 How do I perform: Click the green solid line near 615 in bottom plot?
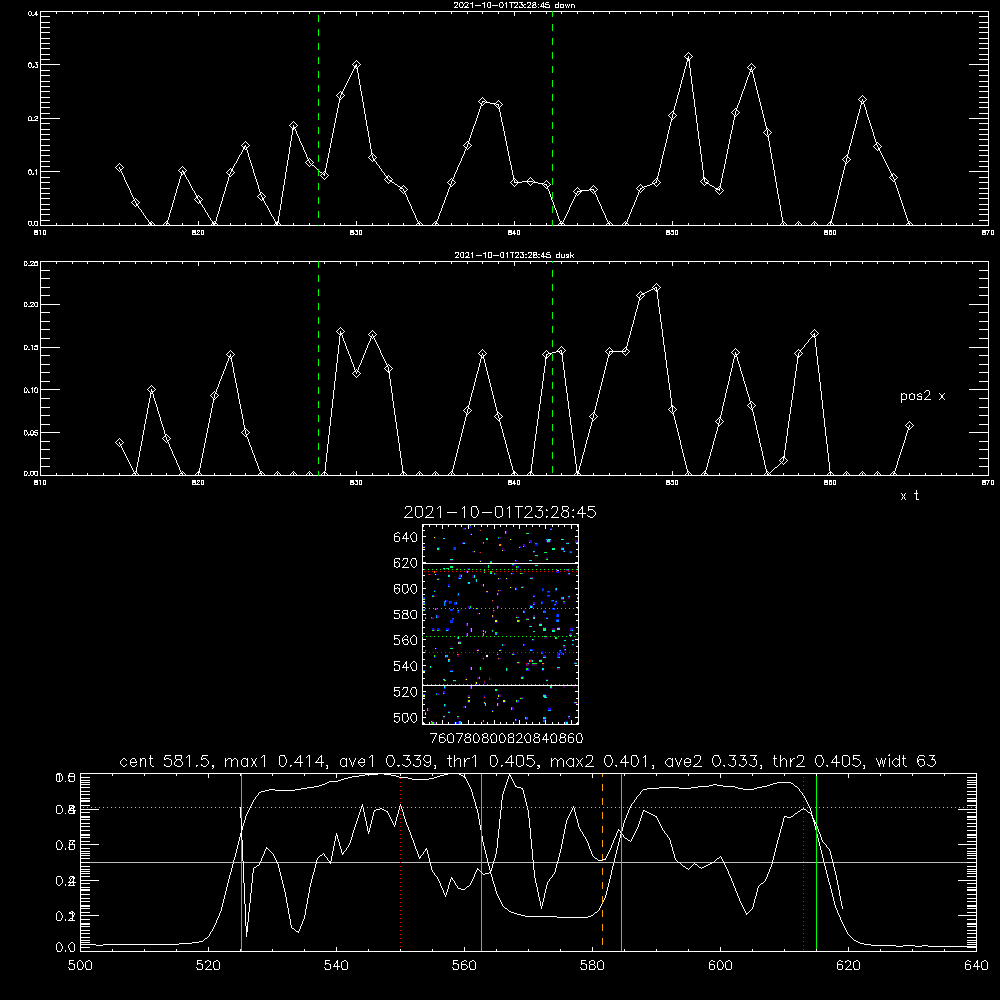click(816, 861)
